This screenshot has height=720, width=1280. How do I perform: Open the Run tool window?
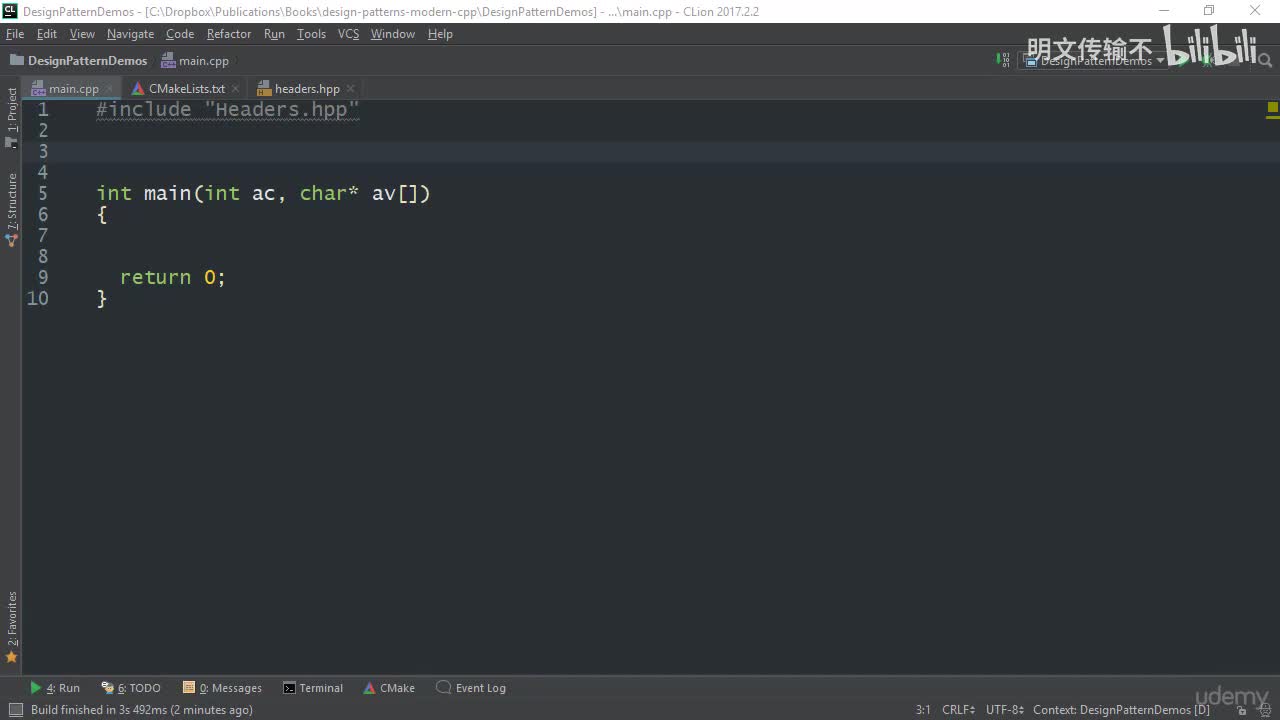(55, 688)
